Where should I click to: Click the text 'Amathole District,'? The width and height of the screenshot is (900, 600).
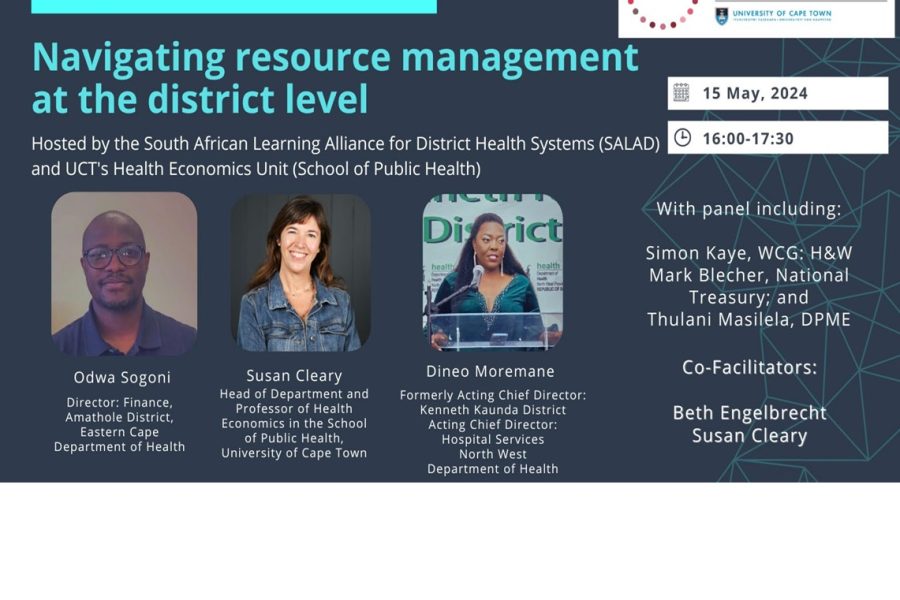coord(119,417)
